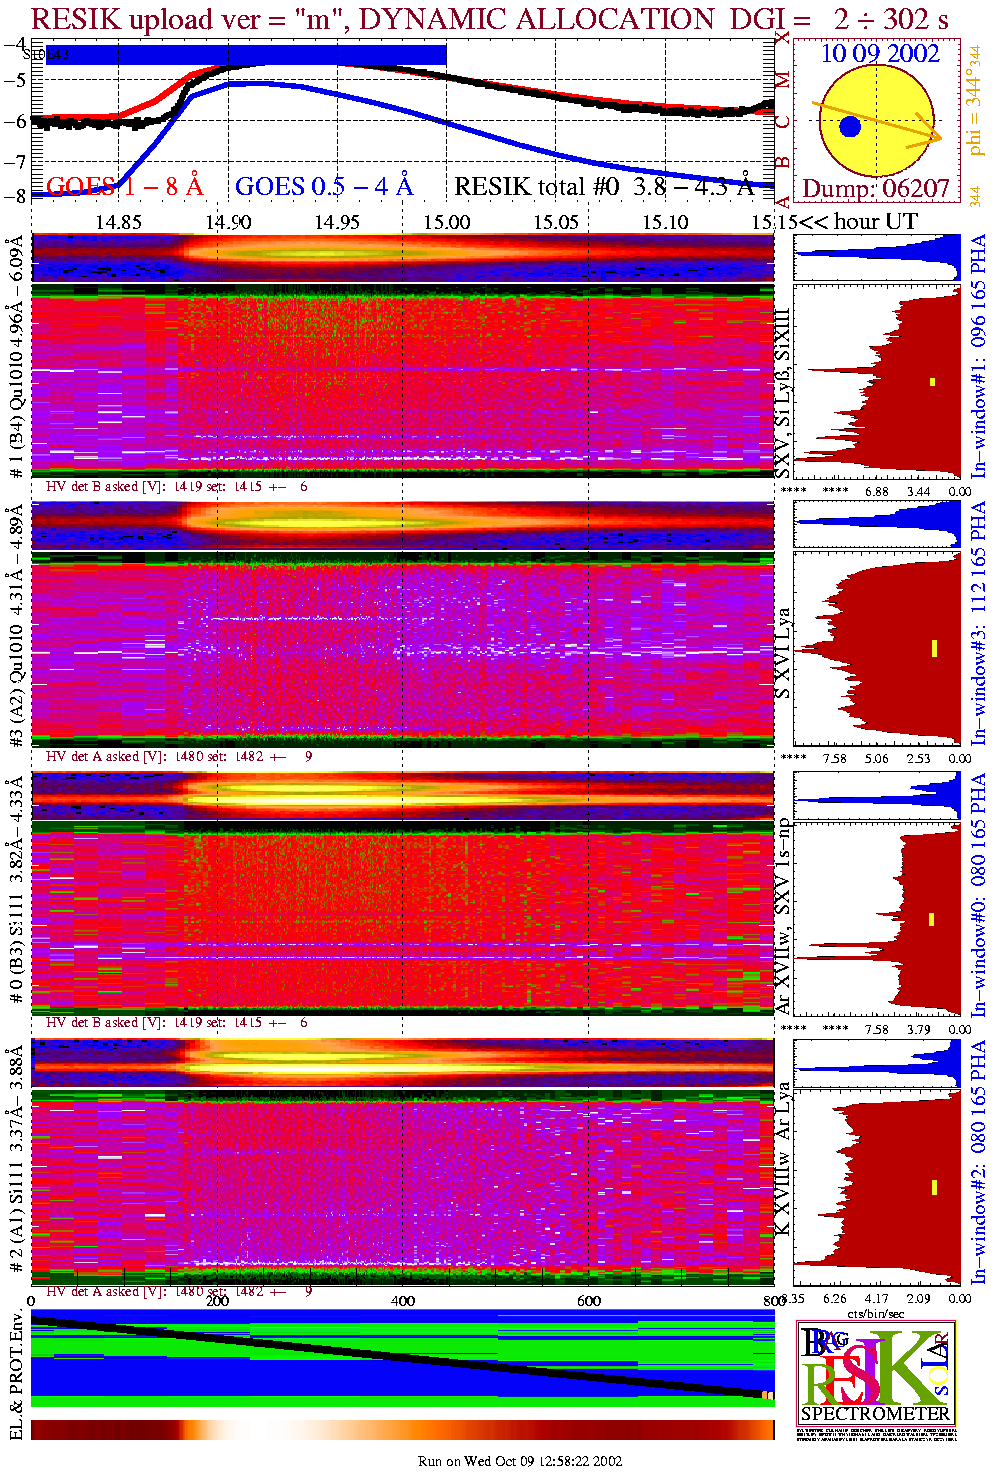Select the GOES 0.5 – 4 Å legend label
The height and width of the screenshot is (1476, 1004).
pos(323,187)
